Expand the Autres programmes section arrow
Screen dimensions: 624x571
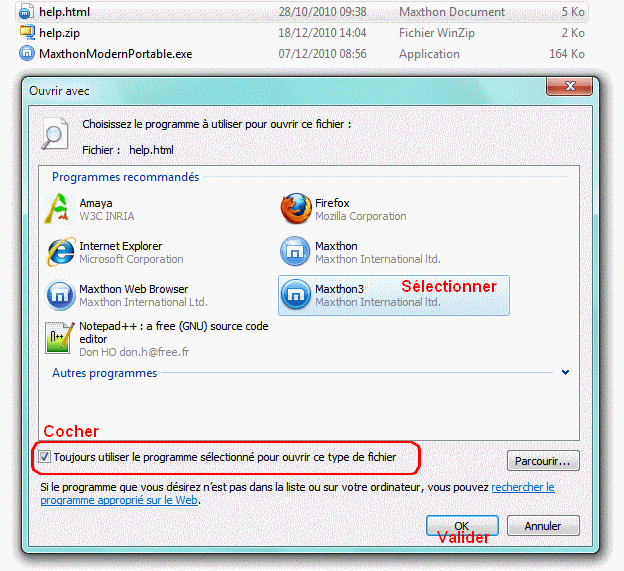click(565, 372)
